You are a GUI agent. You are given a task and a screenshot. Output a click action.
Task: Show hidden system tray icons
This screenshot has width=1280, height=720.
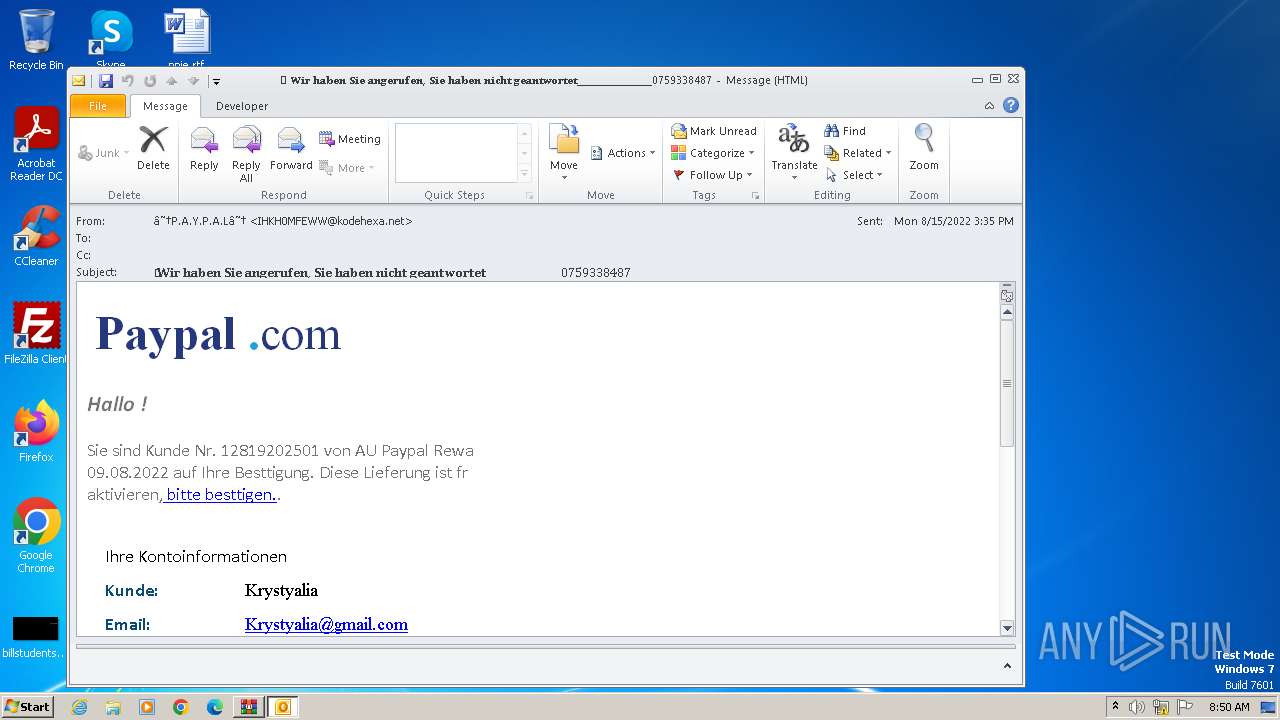1115,707
